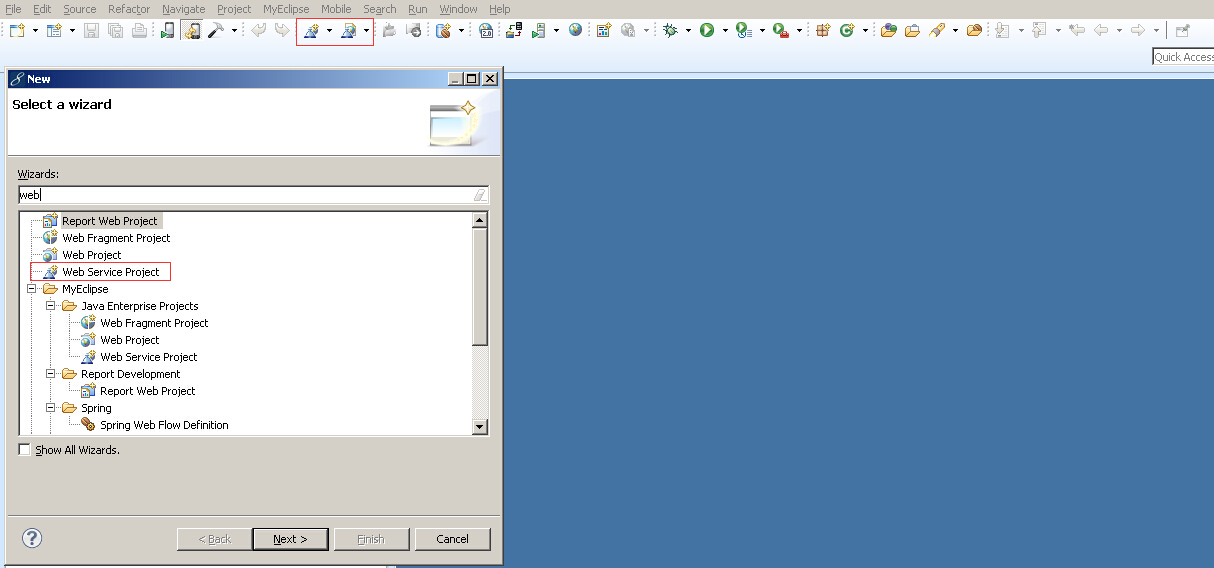1214x568 pixels.
Task: Open the New file icon dropdown arrow
Action: (x=35, y=31)
